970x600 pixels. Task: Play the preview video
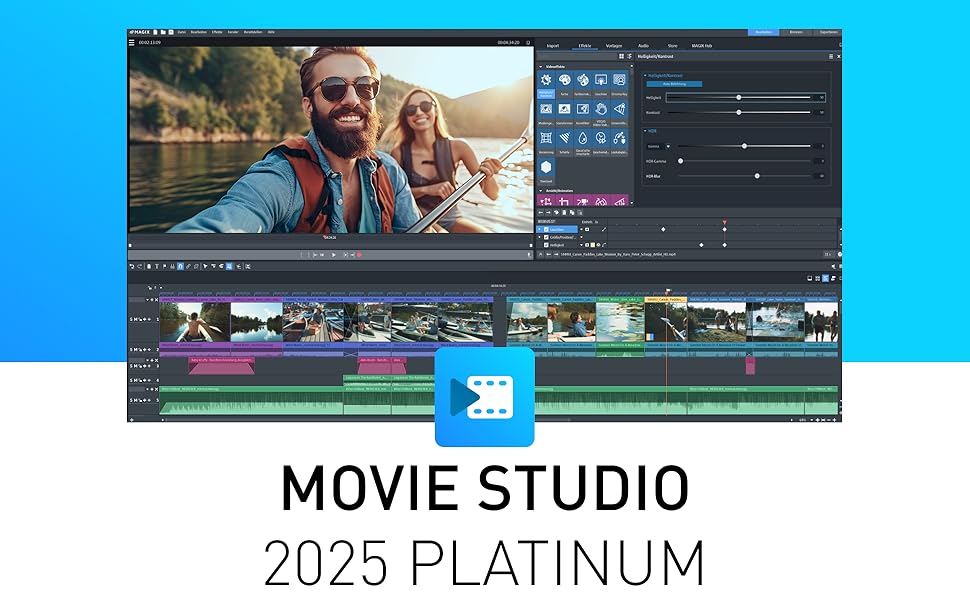[334, 255]
